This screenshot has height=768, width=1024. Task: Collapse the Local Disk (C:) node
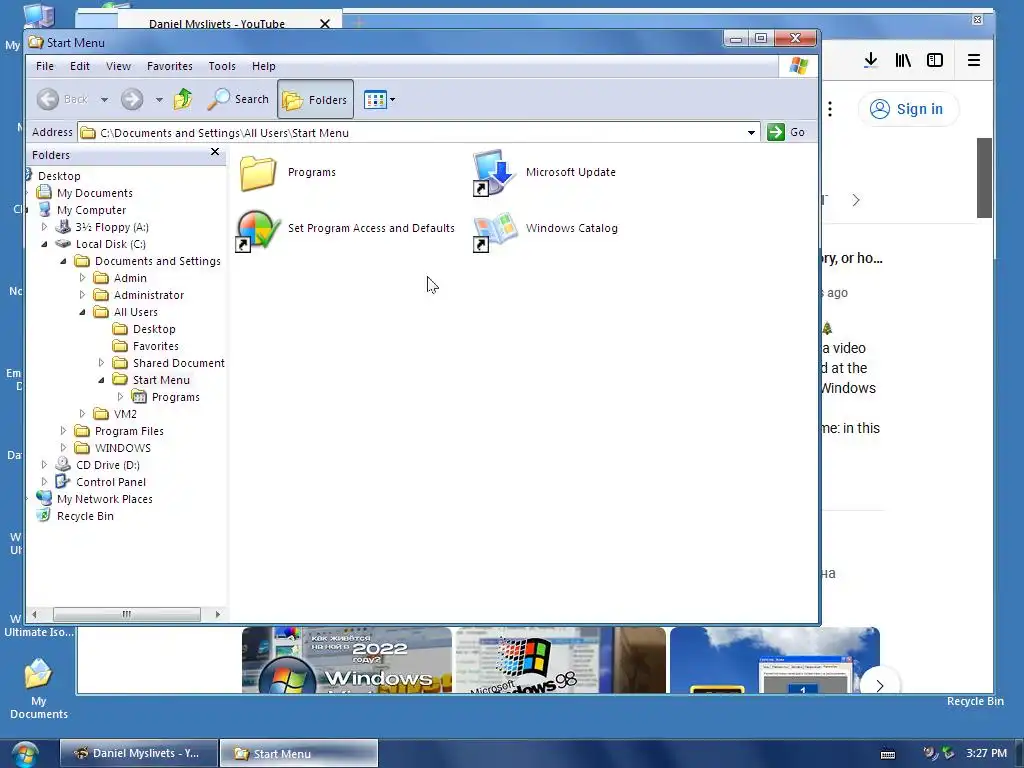[44, 244]
